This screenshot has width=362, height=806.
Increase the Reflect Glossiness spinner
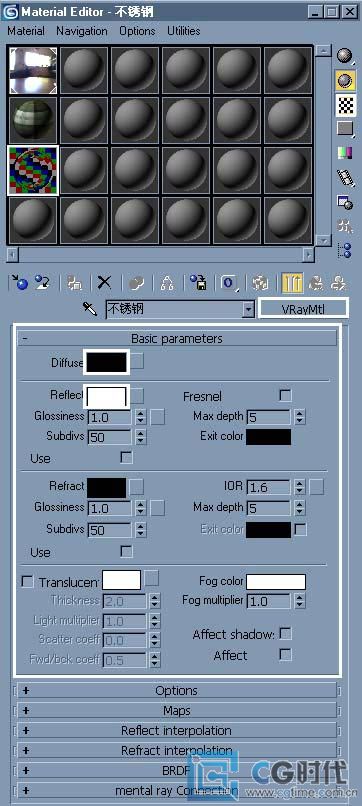(x=141, y=413)
